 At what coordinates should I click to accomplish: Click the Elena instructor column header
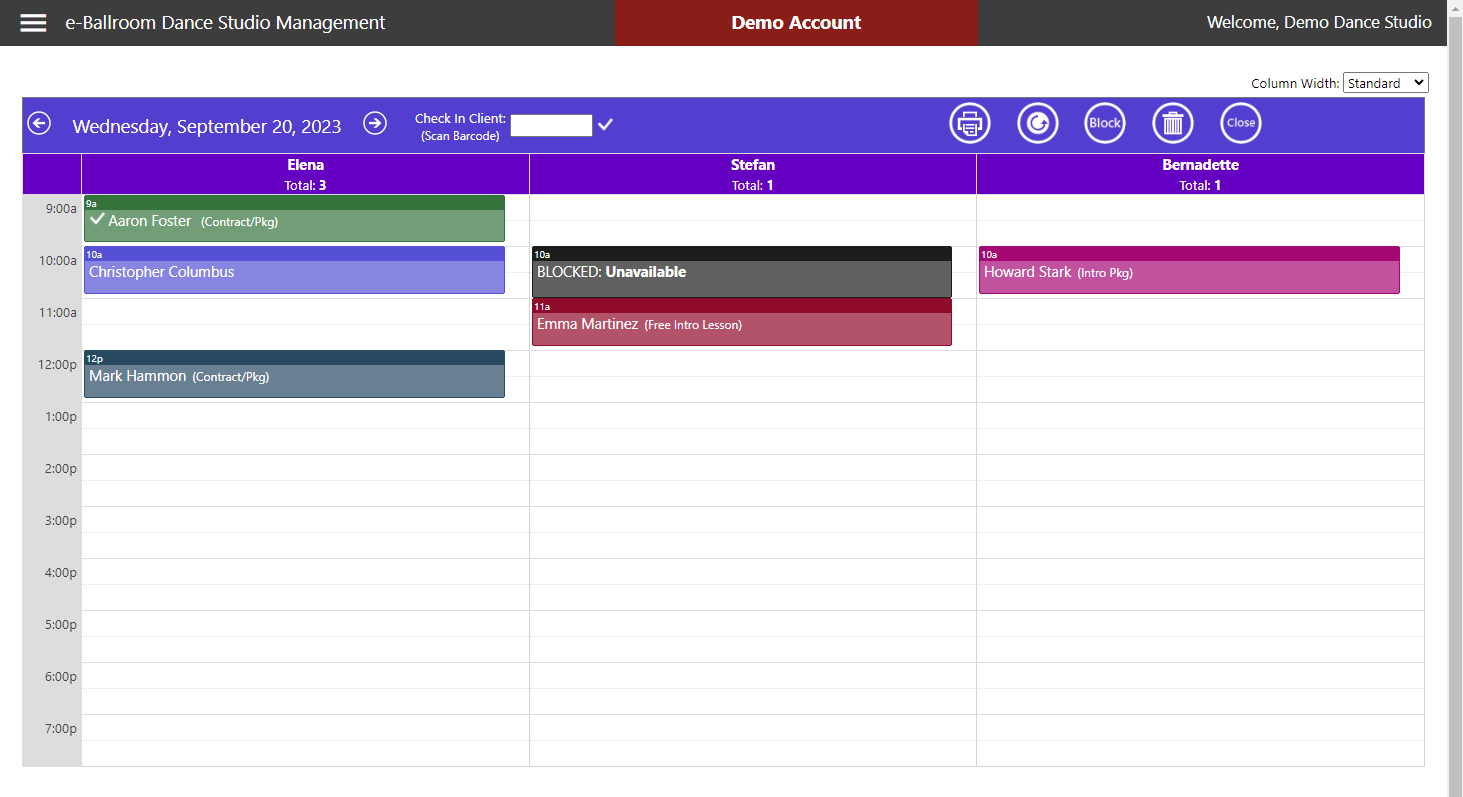(x=305, y=173)
